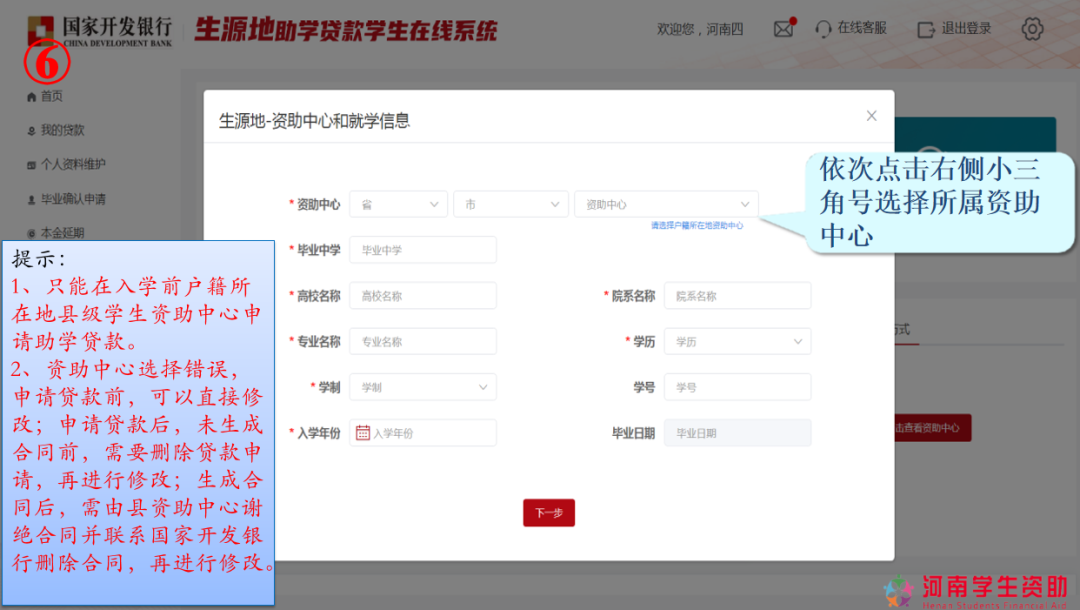
Task: Expand the 省 province dropdown
Action: click(398, 204)
